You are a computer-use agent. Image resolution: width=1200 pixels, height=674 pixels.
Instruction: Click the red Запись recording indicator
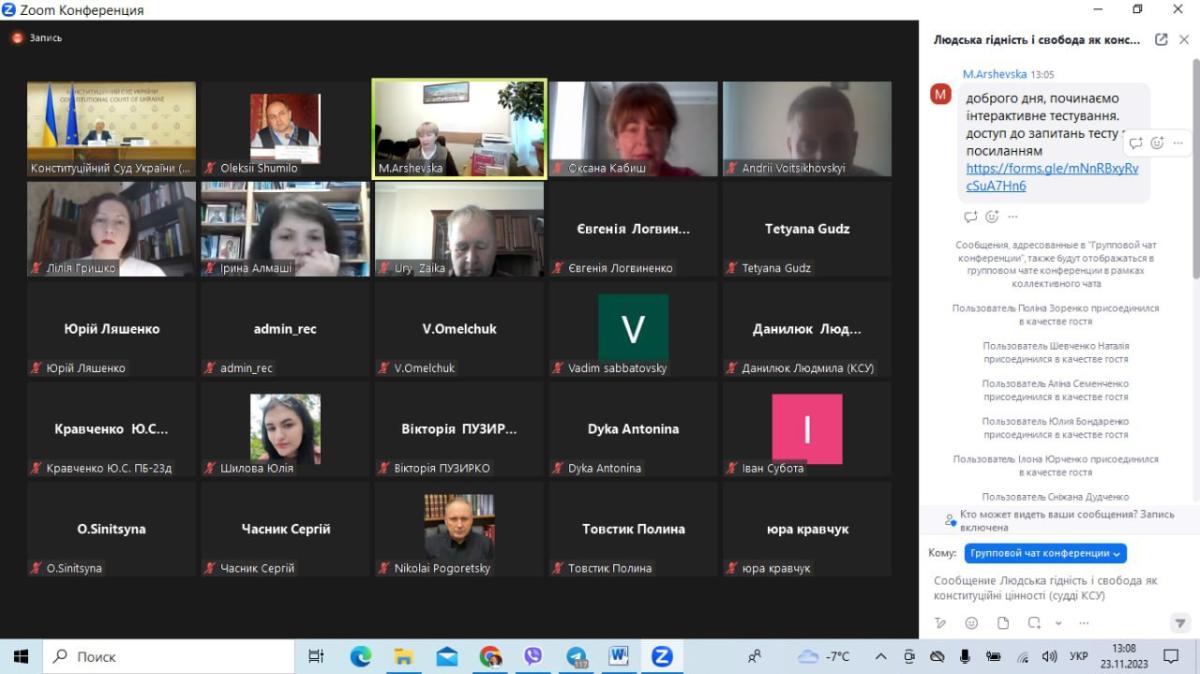click(x=37, y=38)
